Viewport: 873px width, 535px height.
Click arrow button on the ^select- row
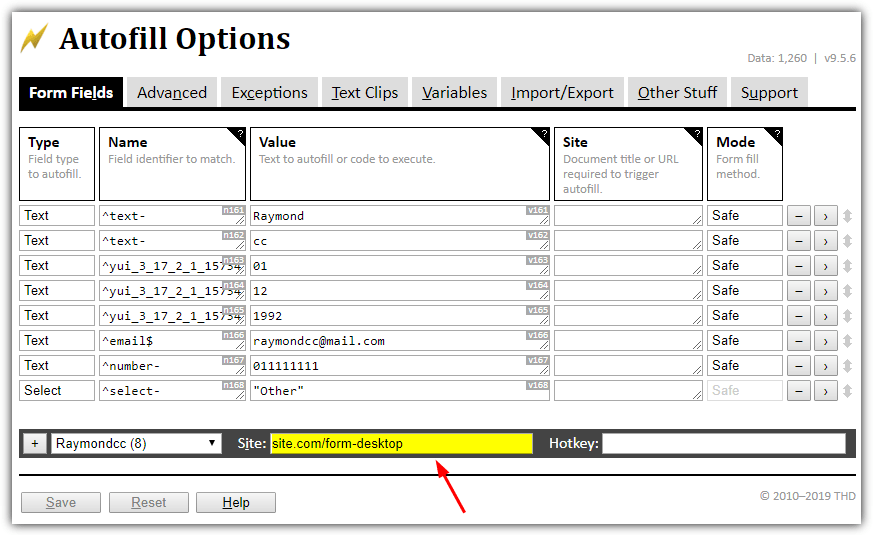click(826, 391)
